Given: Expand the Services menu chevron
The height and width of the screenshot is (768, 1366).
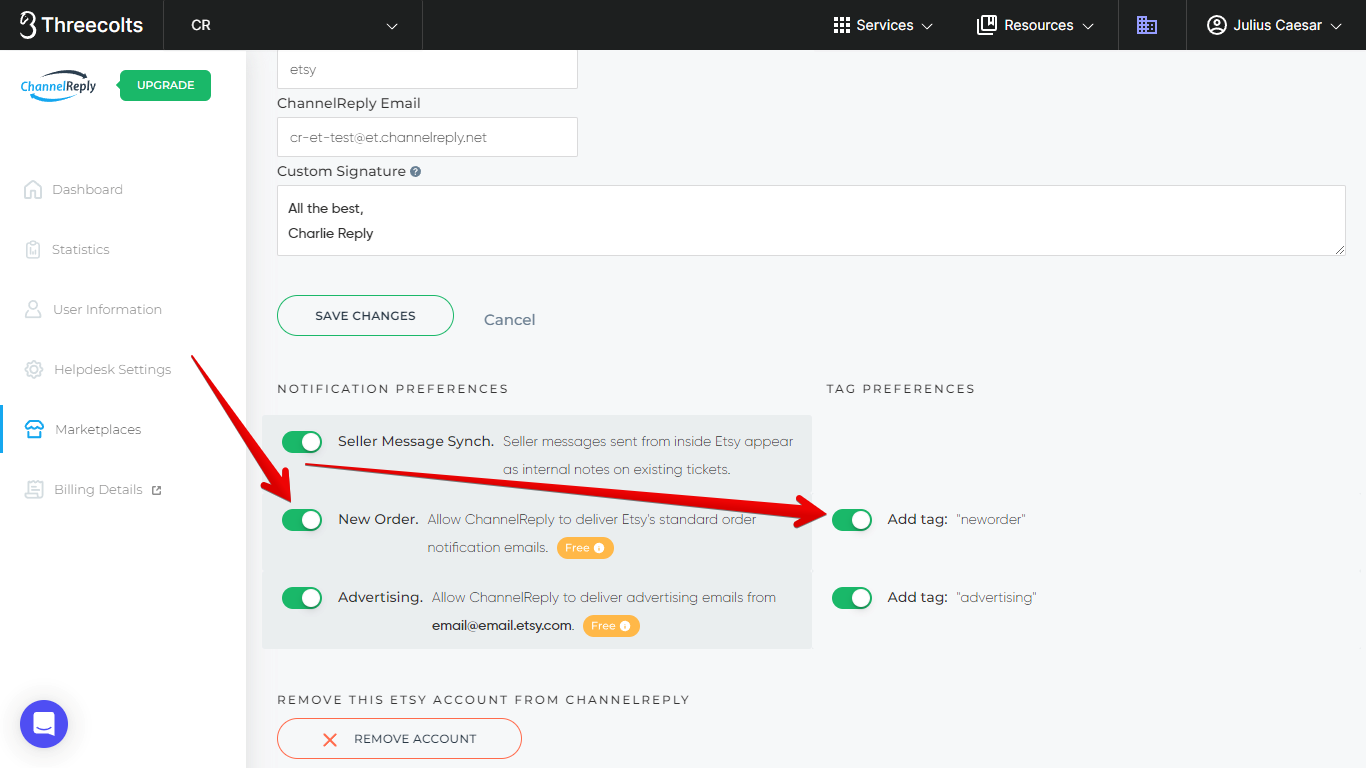Looking at the screenshot, I should 927,26.
